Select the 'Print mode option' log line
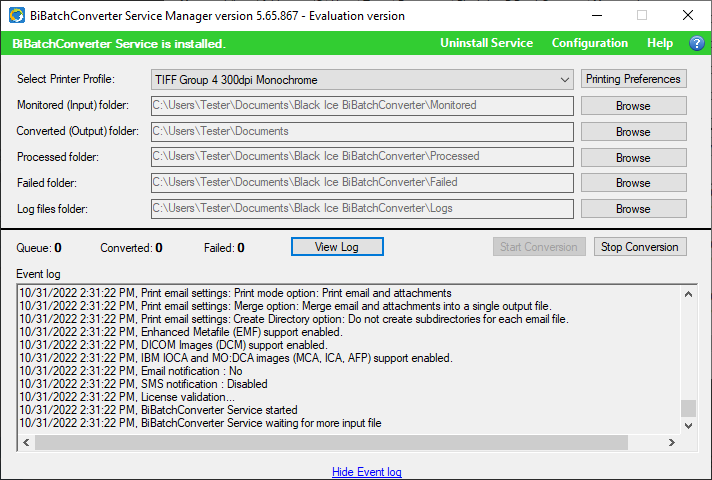Image resolution: width=712 pixels, height=480 pixels. tap(236, 293)
